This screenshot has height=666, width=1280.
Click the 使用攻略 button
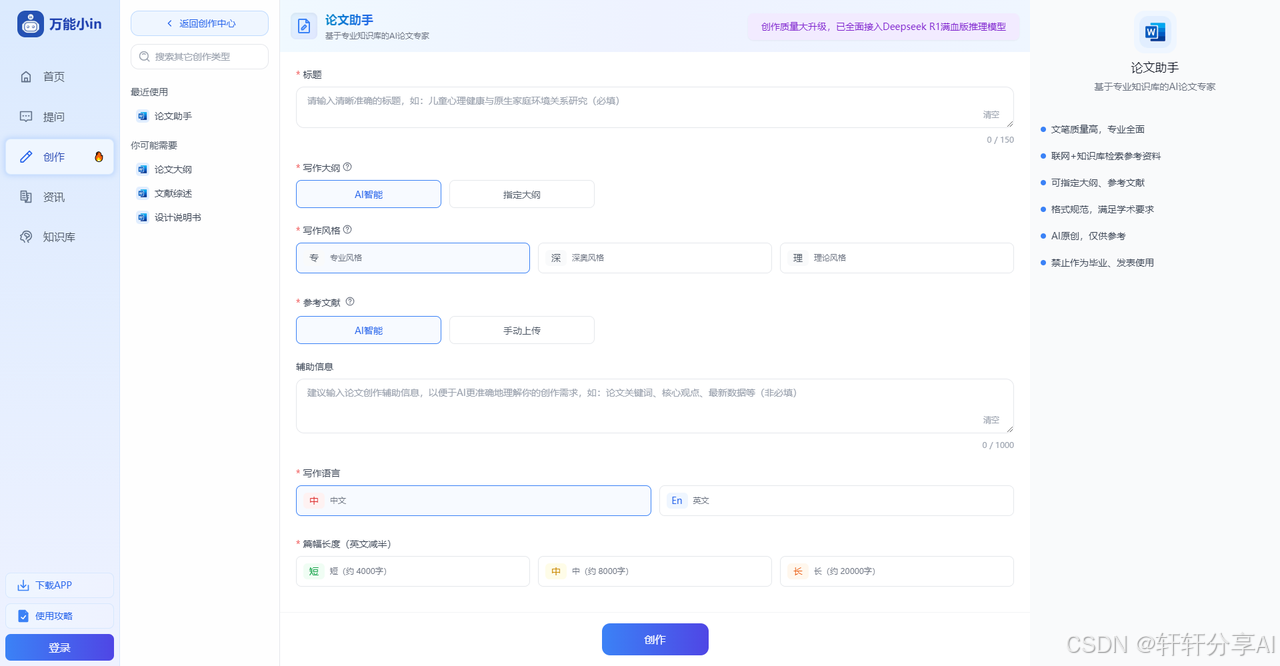(x=59, y=616)
